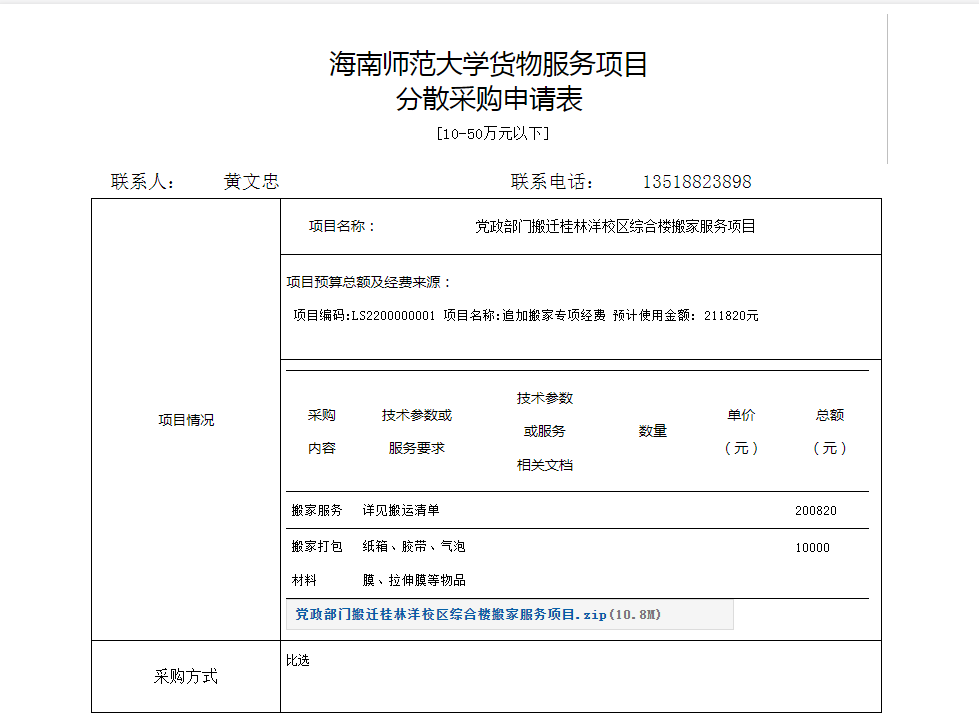Click the 详见搬运清单 requirement text
Image resolution: width=979 pixels, height=713 pixels.
400,511
